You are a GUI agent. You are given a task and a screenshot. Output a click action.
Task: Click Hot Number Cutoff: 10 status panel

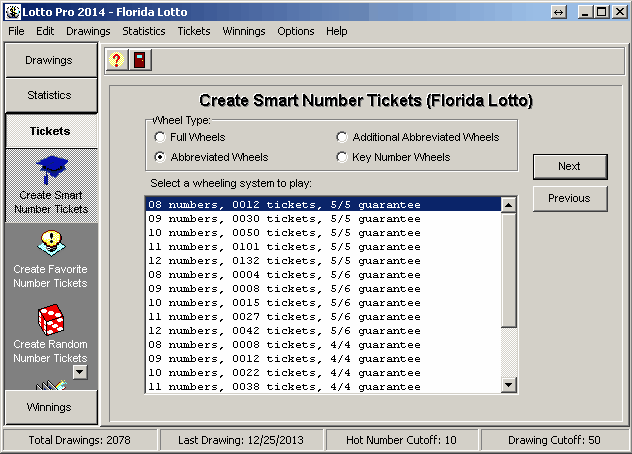pyautogui.click(x=401, y=440)
